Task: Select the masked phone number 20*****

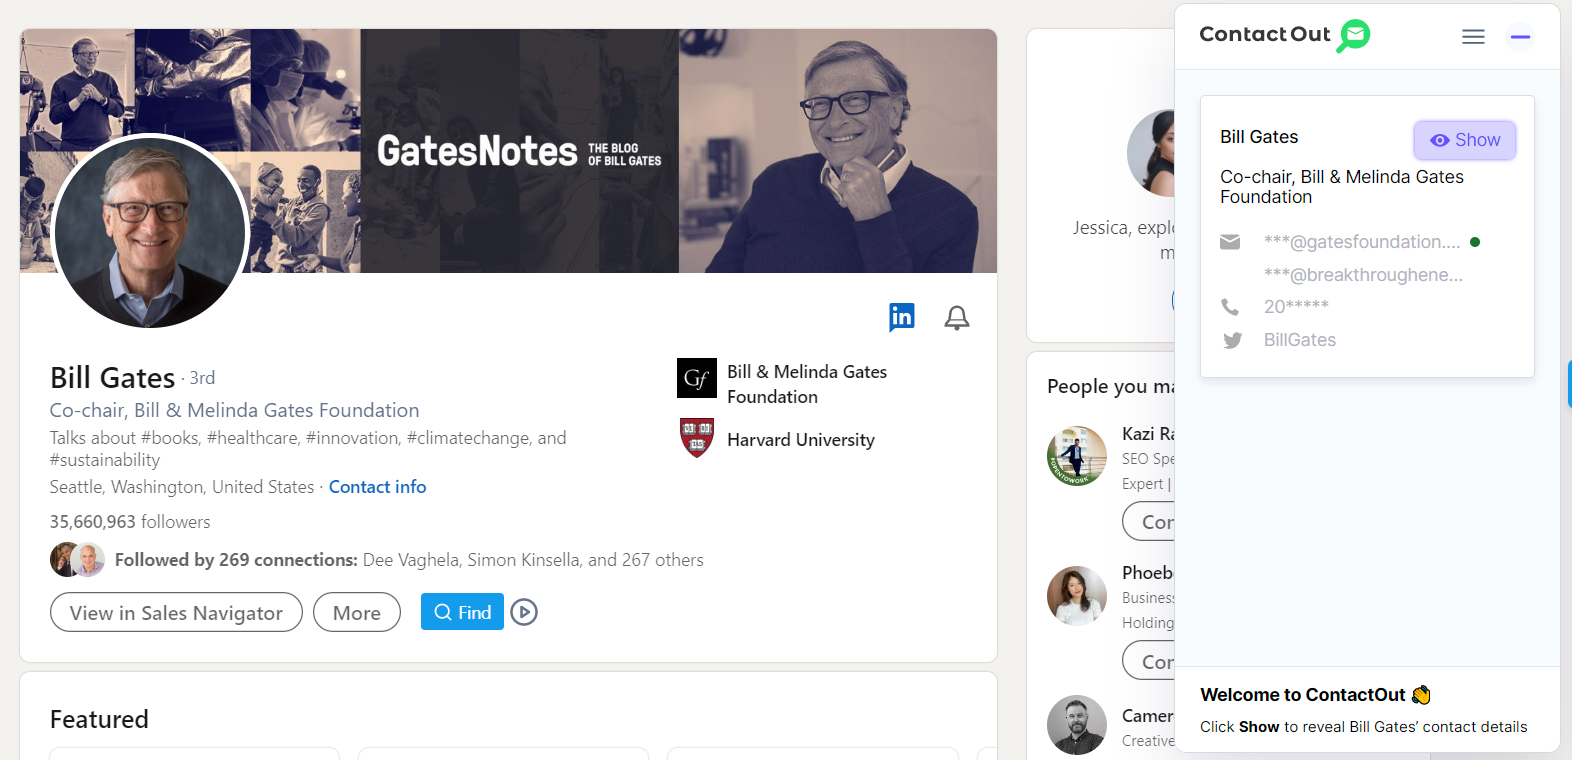Action: [x=1296, y=306]
